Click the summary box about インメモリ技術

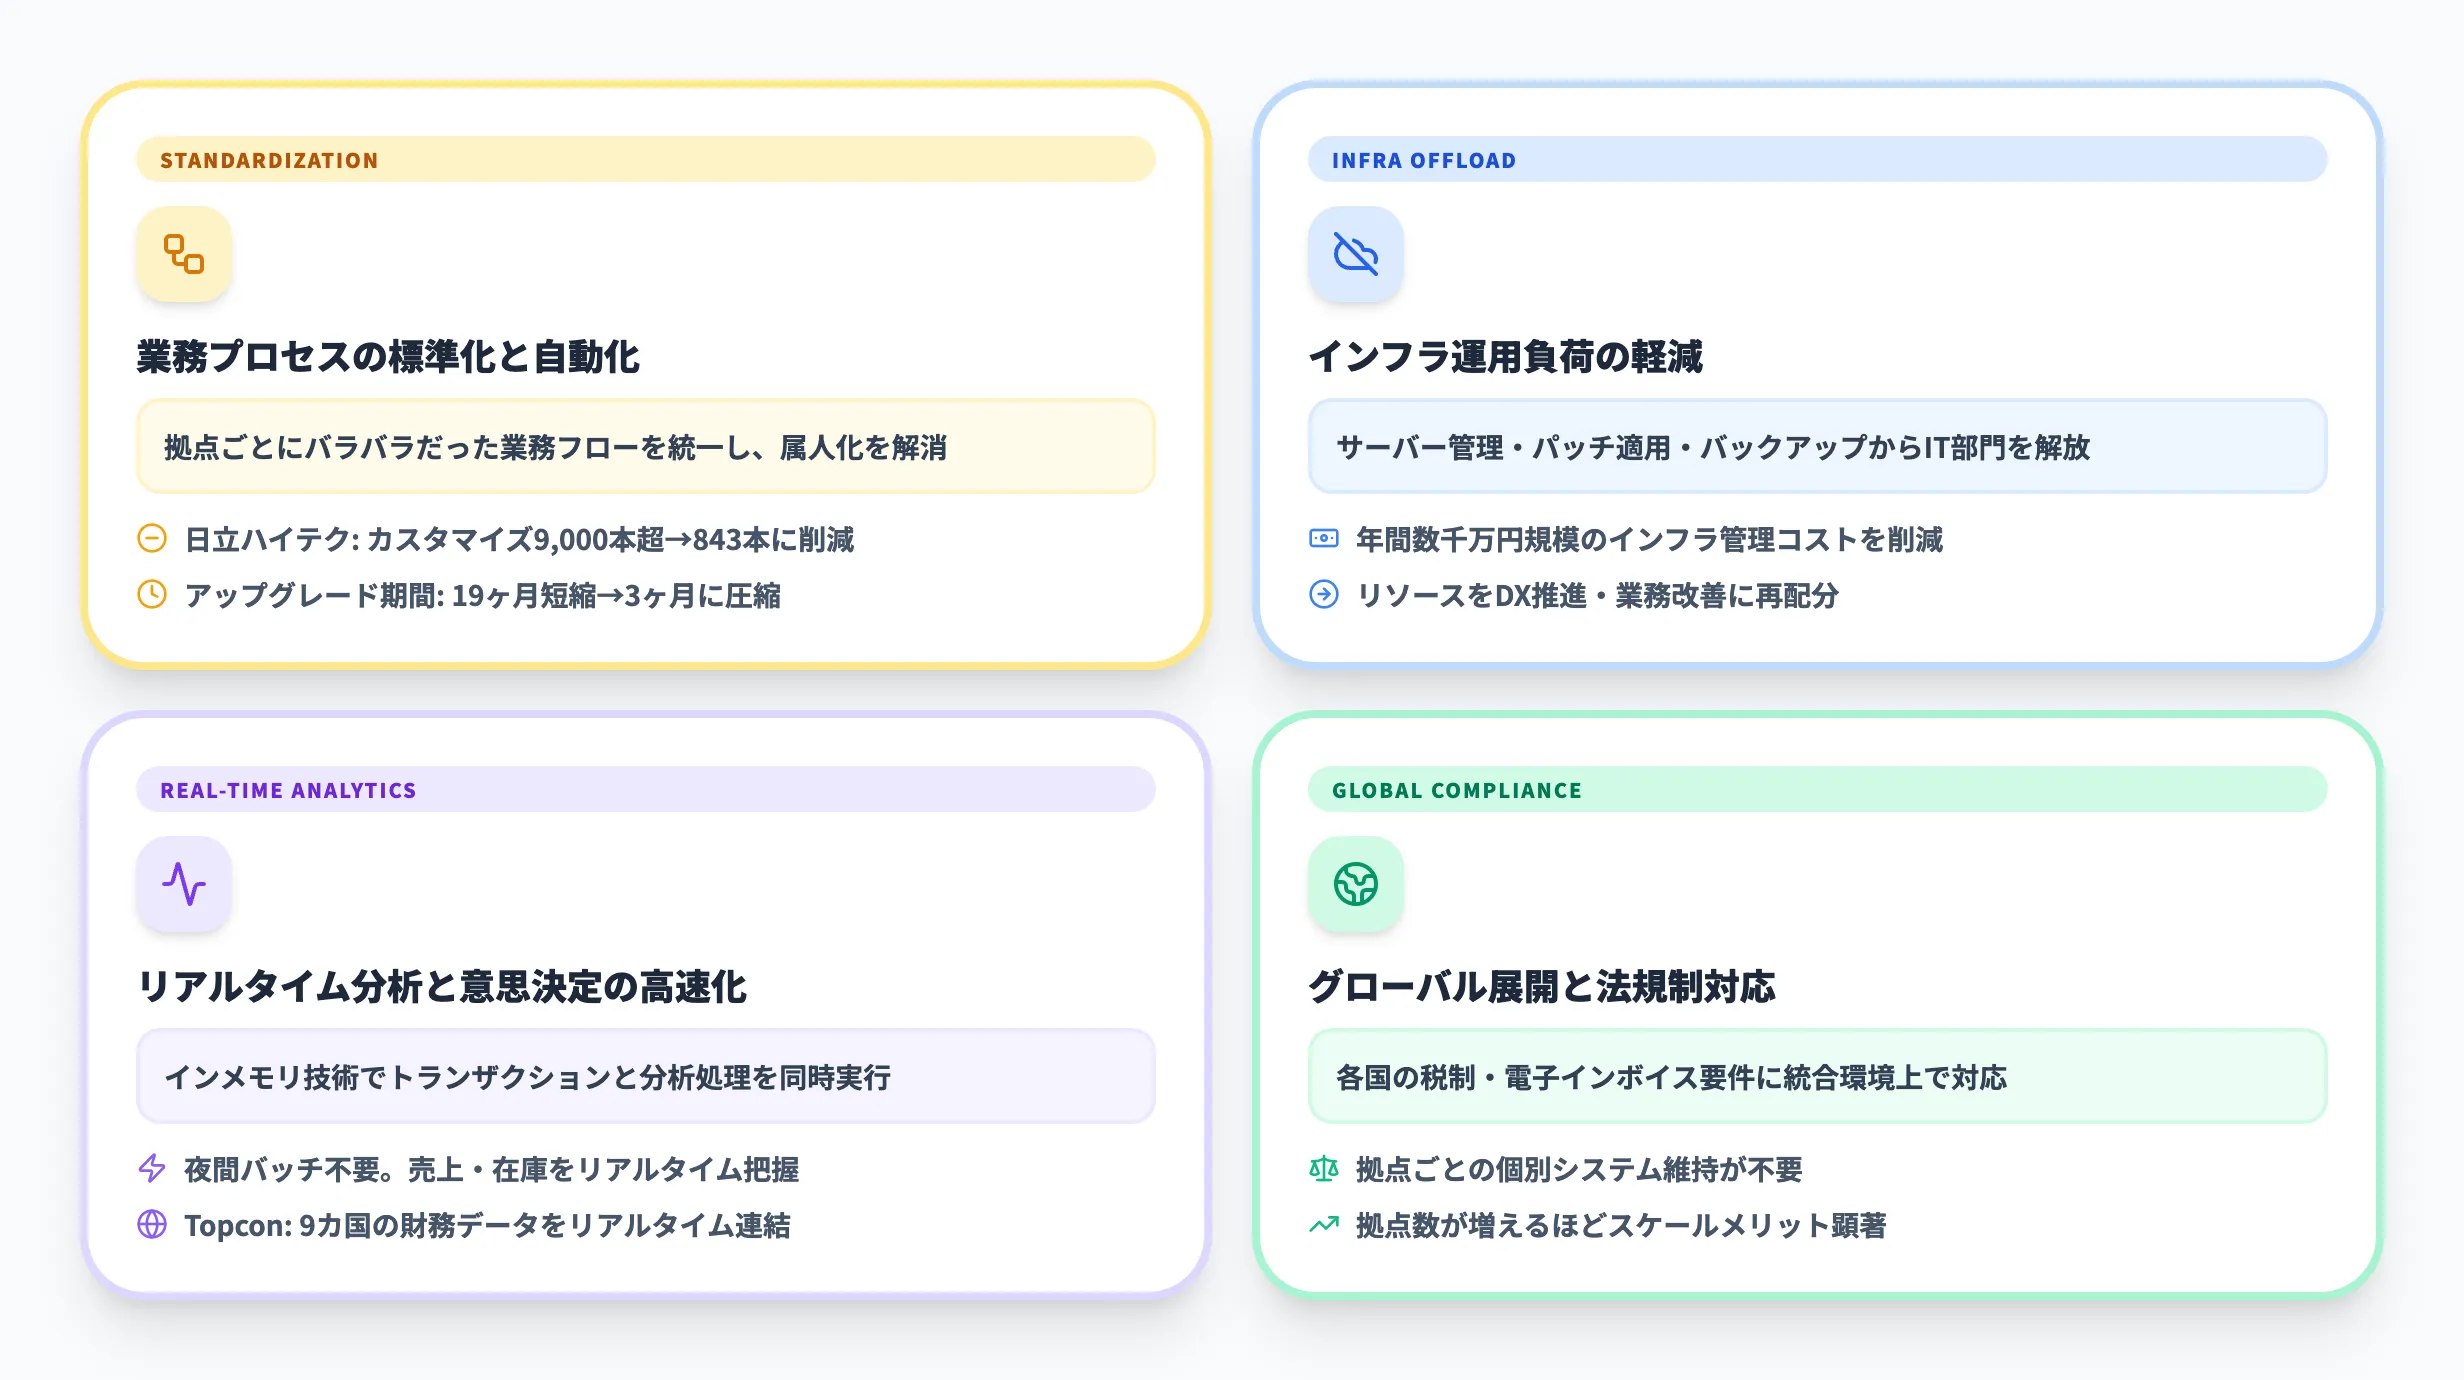point(645,1077)
